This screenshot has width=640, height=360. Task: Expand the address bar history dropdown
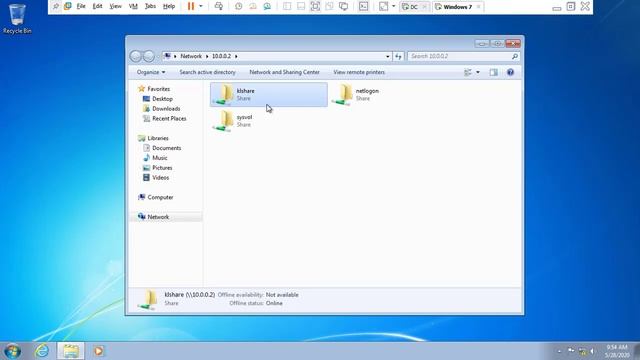click(387, 56)
